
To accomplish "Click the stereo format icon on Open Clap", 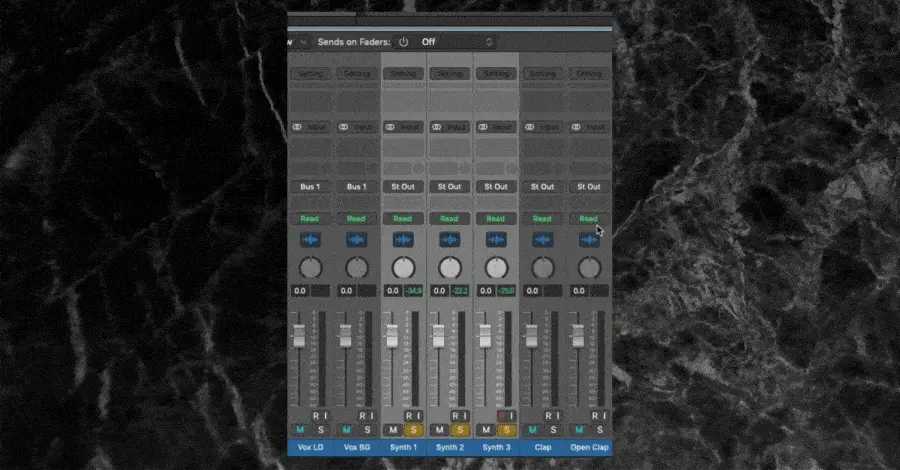I will [576, 127].
